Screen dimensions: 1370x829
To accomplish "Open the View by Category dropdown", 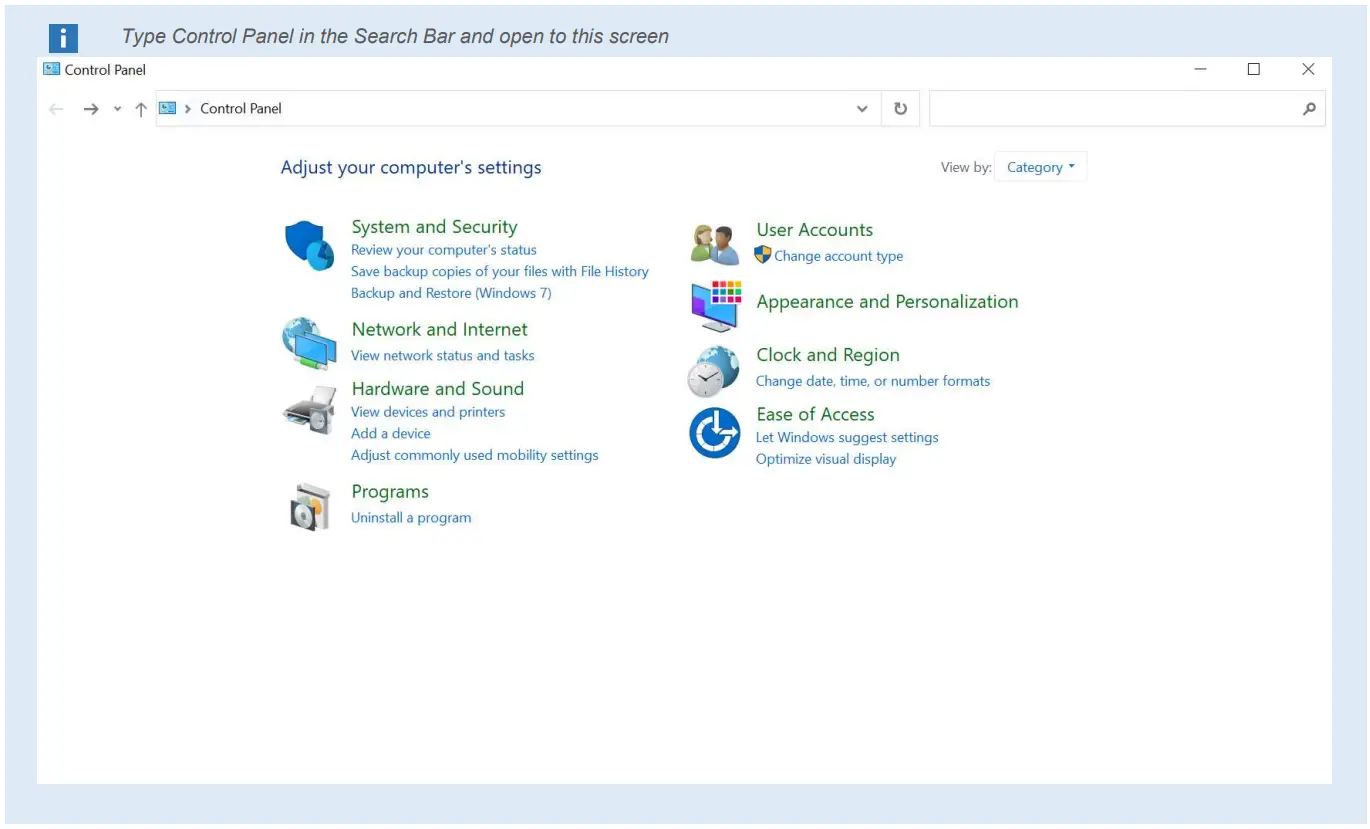I will (x=1040, y=167).
